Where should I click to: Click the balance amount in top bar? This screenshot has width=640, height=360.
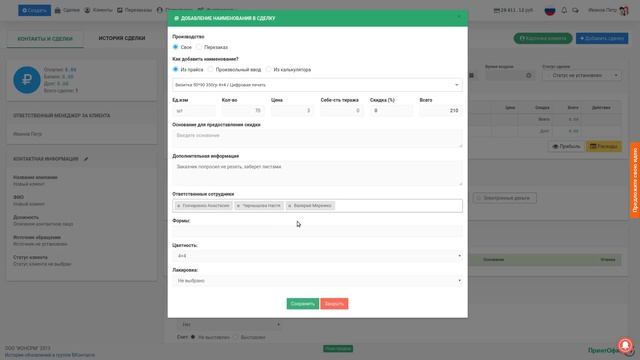coord(513,10)
